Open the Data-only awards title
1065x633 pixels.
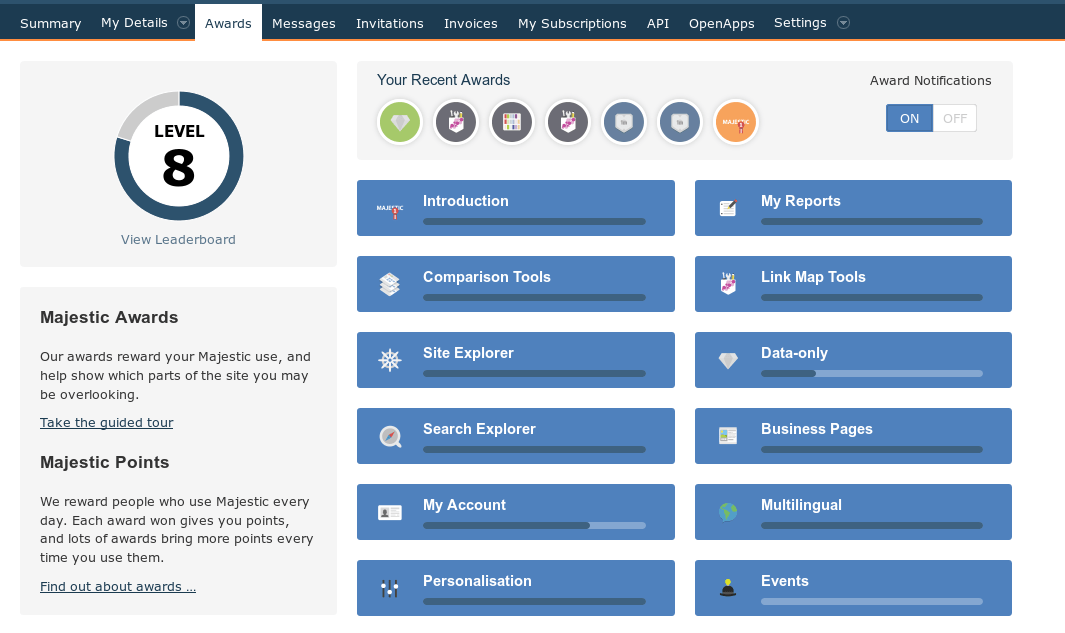coord(794,353)
